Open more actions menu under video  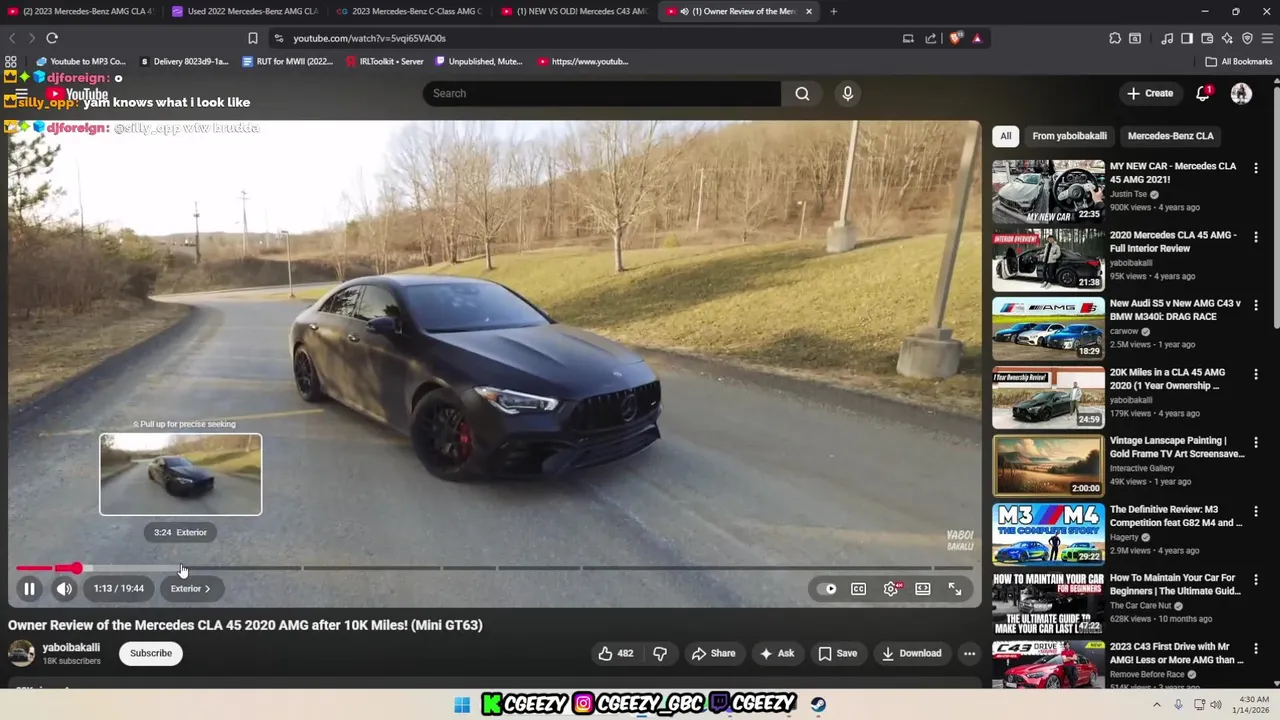[x=969, y=654]
